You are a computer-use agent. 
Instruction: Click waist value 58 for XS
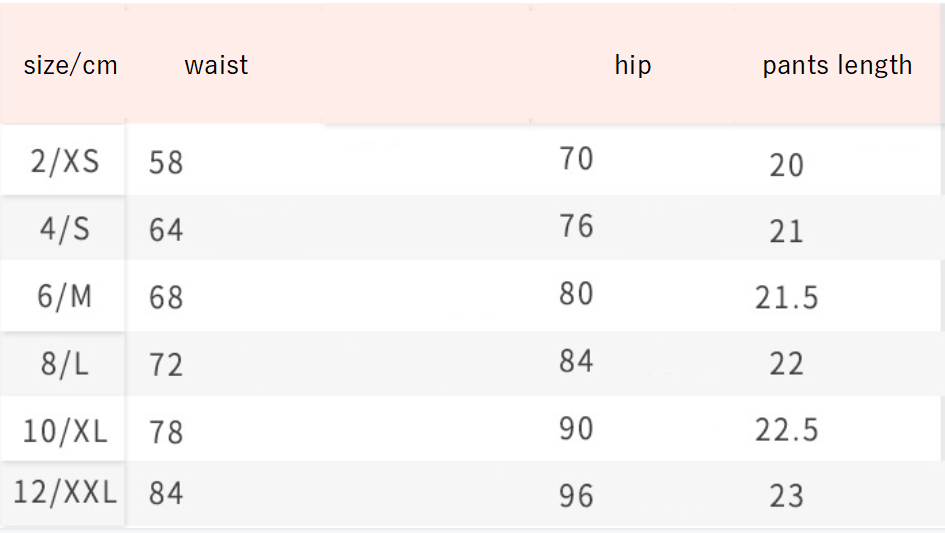click(x=166, y=162)
